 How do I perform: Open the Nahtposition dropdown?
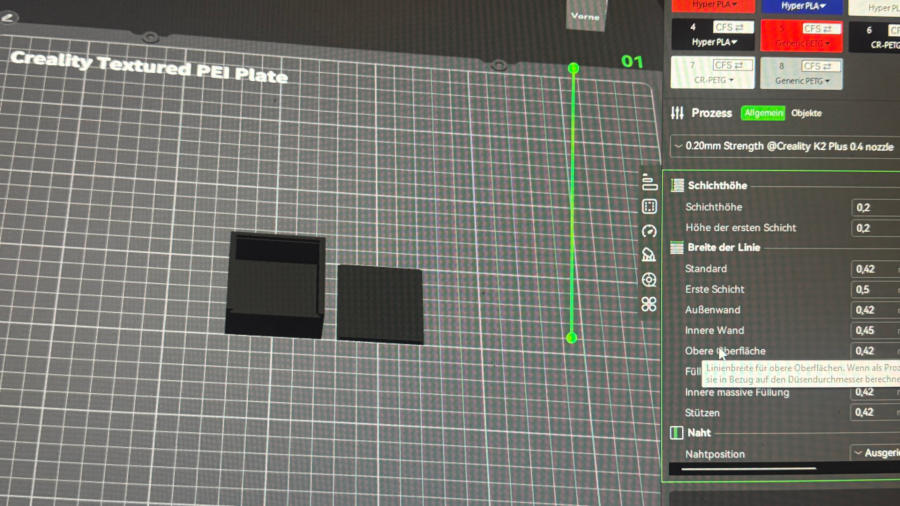(x=874, y=453)
